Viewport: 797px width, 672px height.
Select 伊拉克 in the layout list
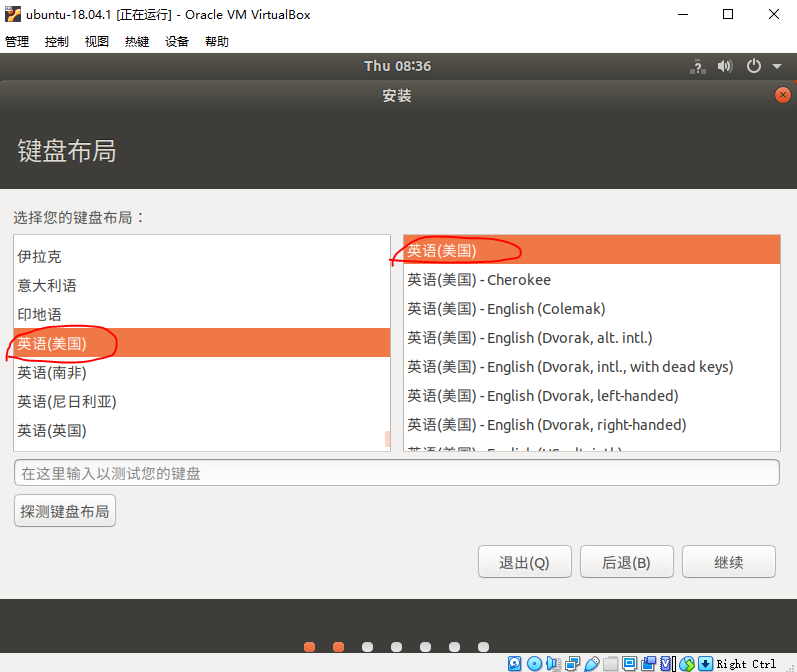(x=202, y=256)
